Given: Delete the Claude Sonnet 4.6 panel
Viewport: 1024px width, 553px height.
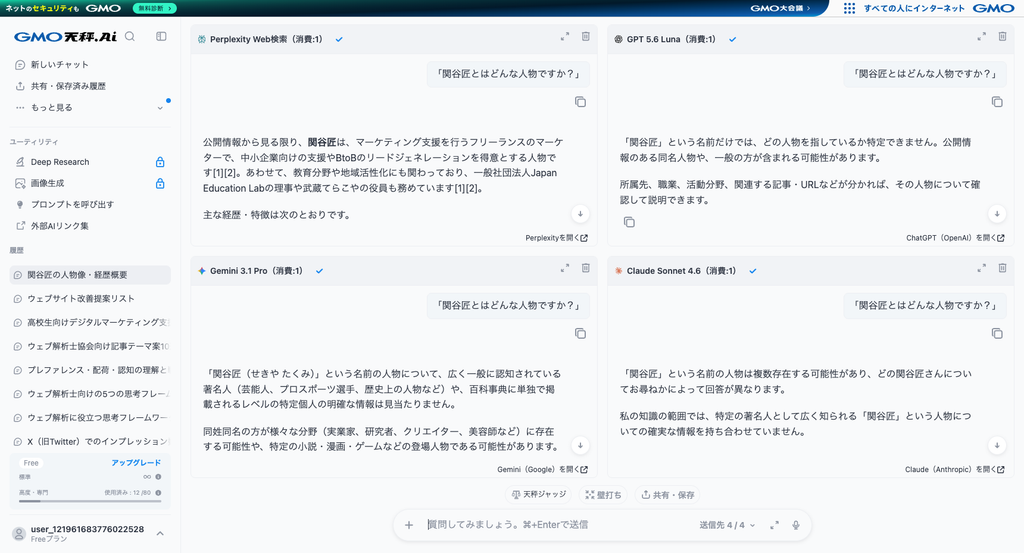Looking at the screenshot, I should point(1002,268).
